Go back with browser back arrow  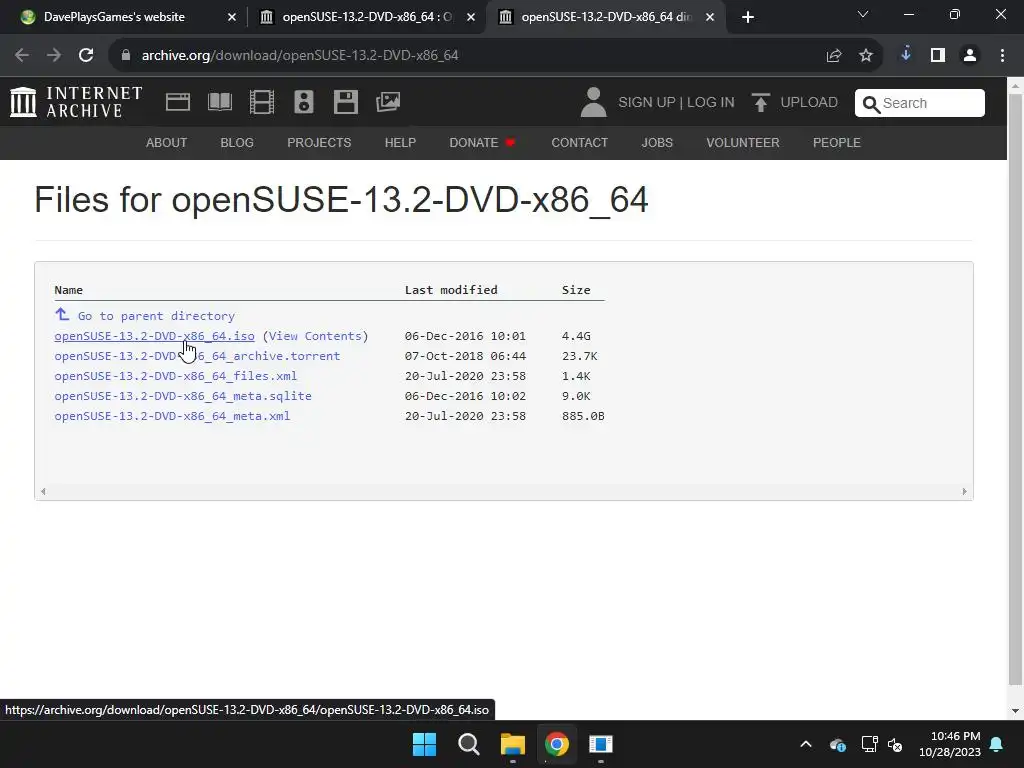tap(22, 56)
